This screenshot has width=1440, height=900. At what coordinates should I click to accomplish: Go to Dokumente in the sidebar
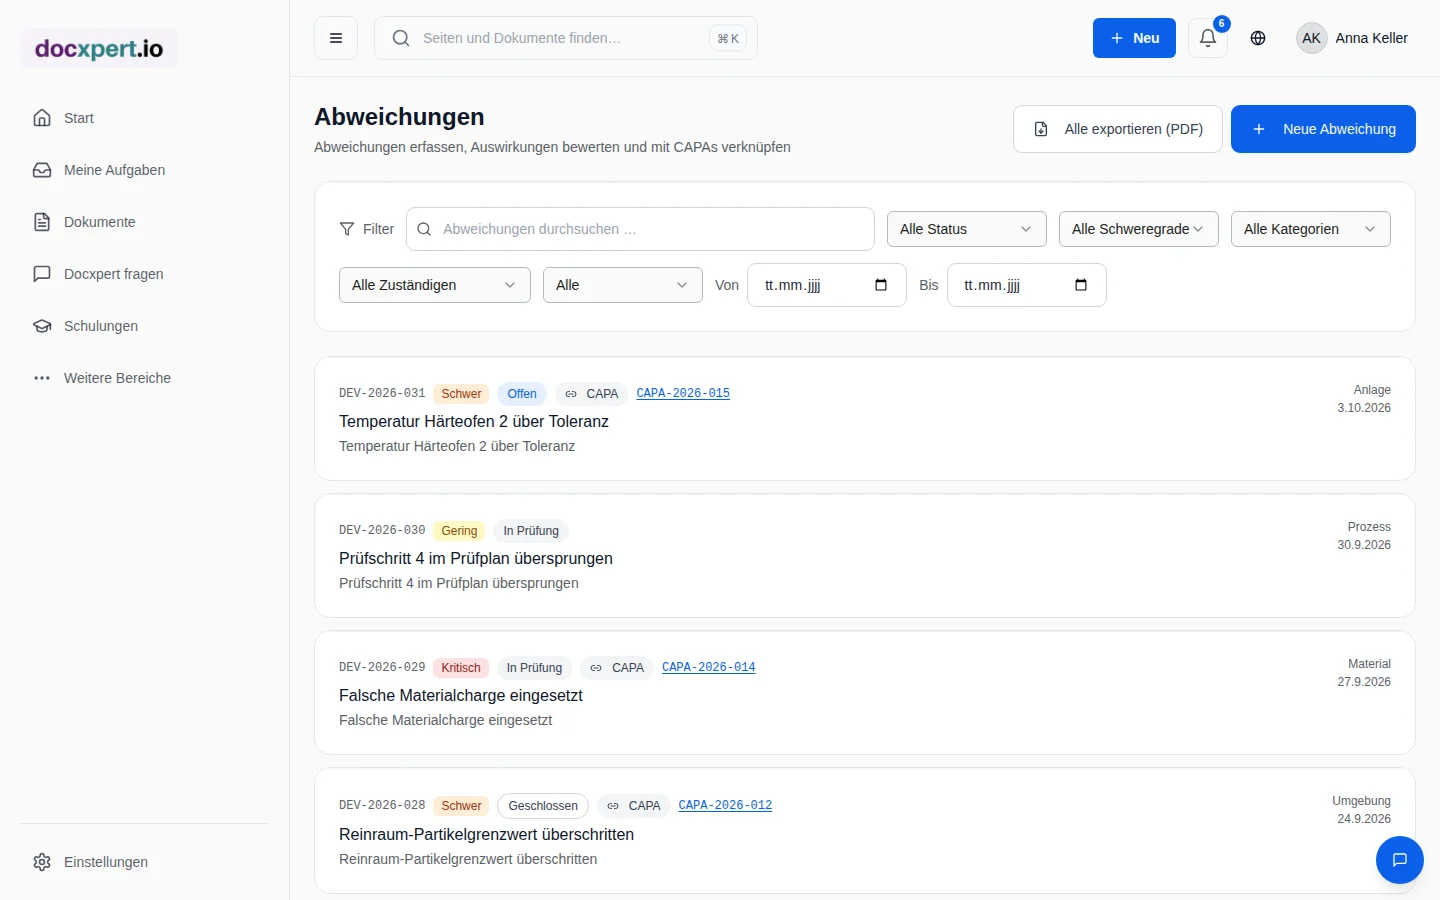(x=144, y=222)
